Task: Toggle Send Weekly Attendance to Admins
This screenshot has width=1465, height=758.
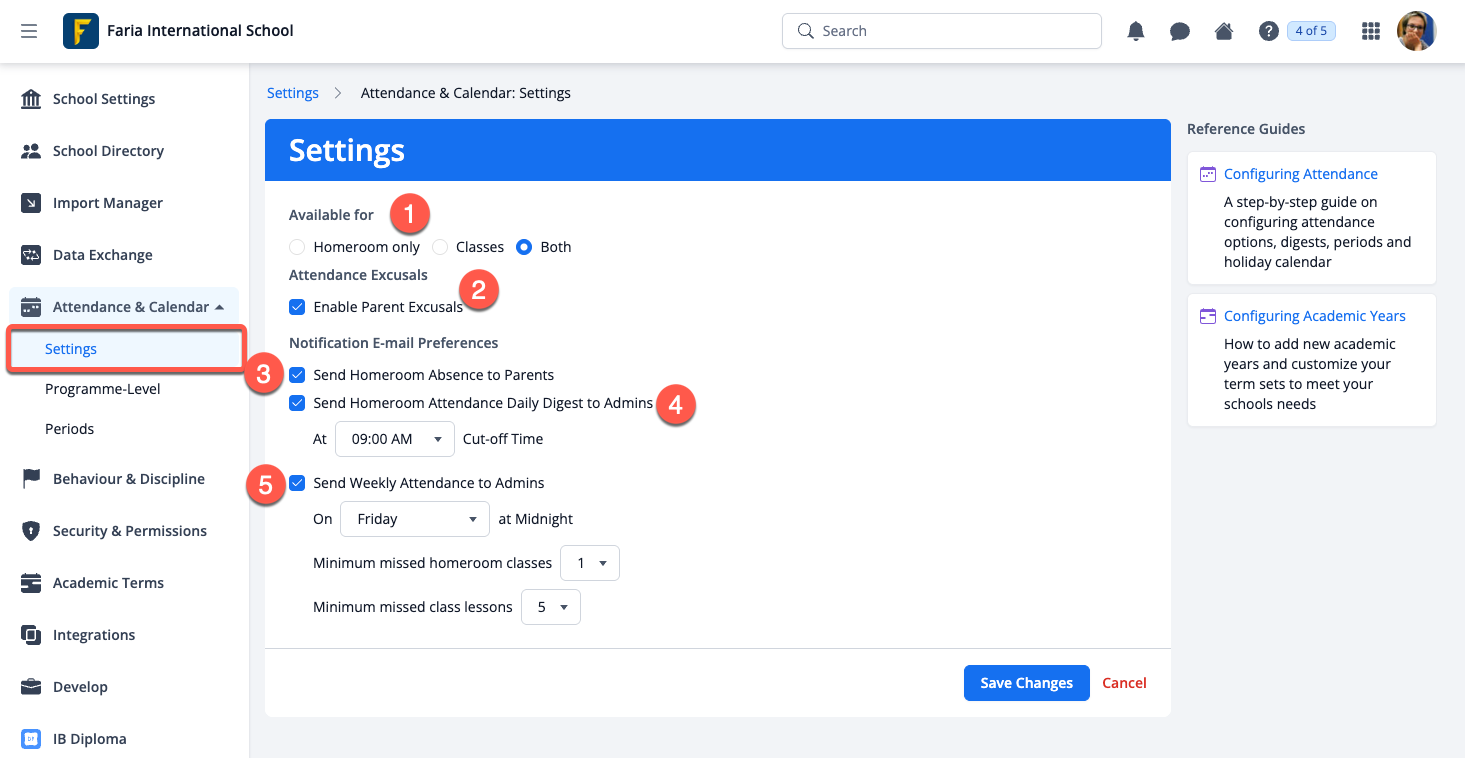Action: [297, 483]
